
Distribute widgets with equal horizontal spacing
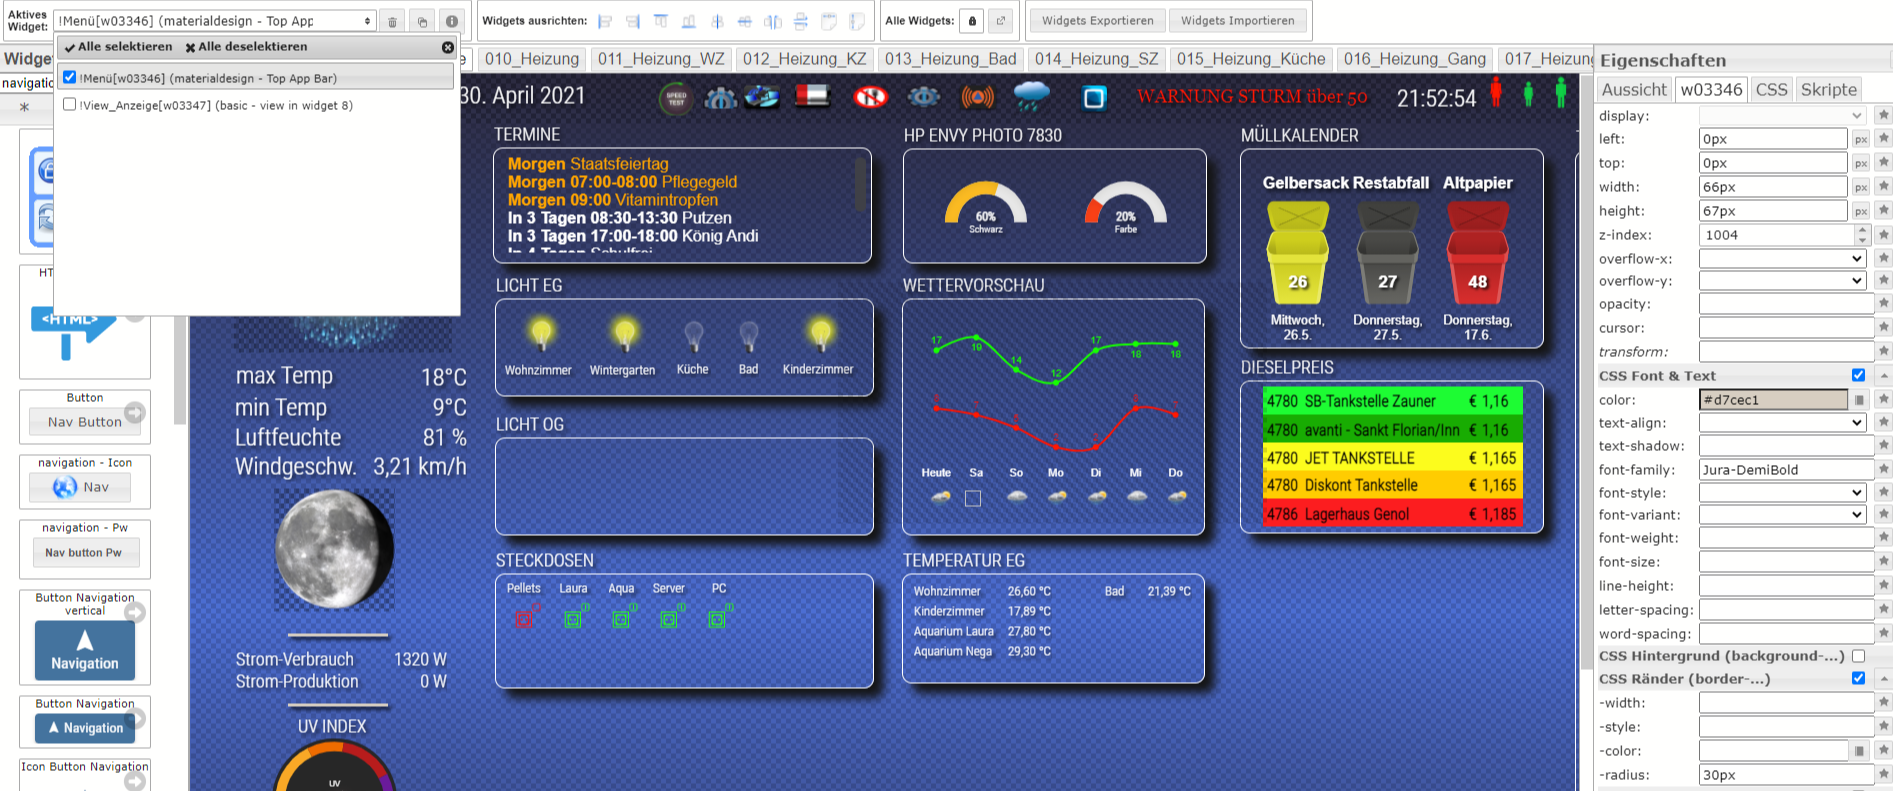pos(773,21)
